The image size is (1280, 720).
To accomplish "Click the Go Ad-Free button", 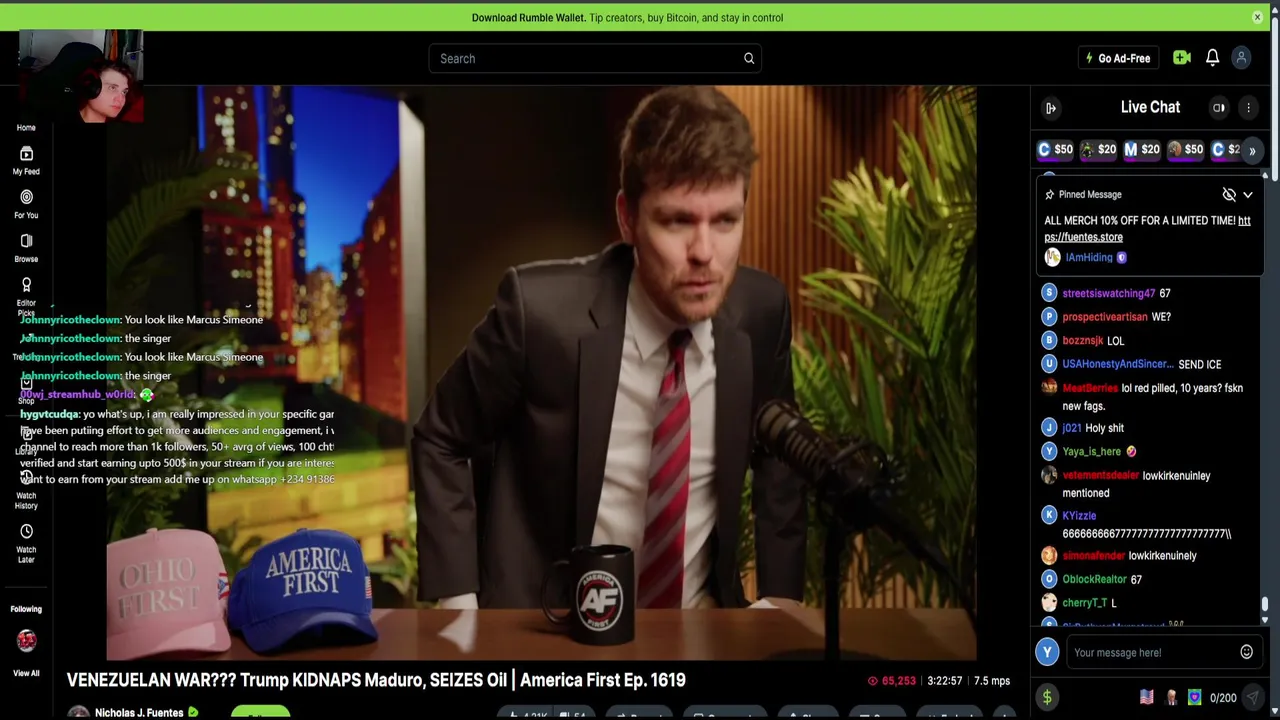I will (1118, 58).
